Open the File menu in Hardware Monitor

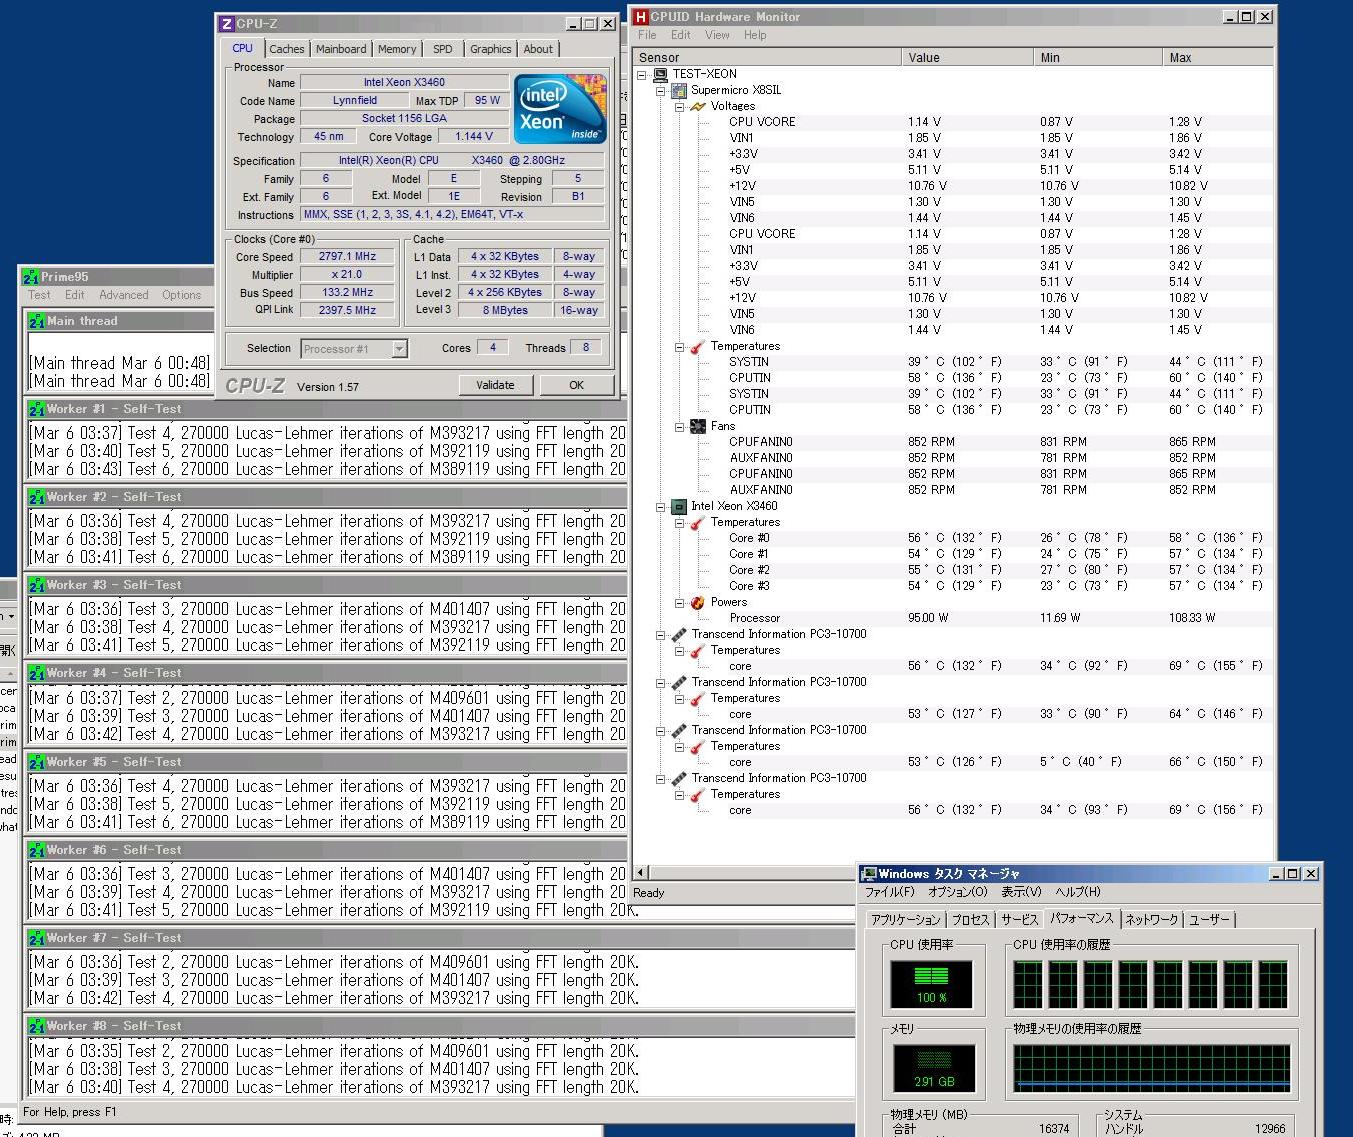648,35
